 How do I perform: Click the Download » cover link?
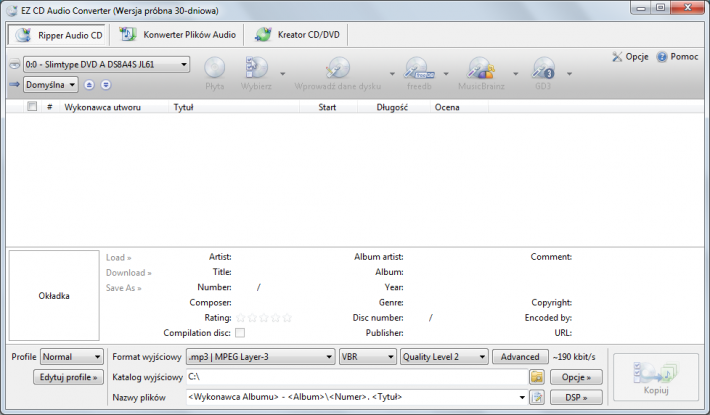coord(129,272)
